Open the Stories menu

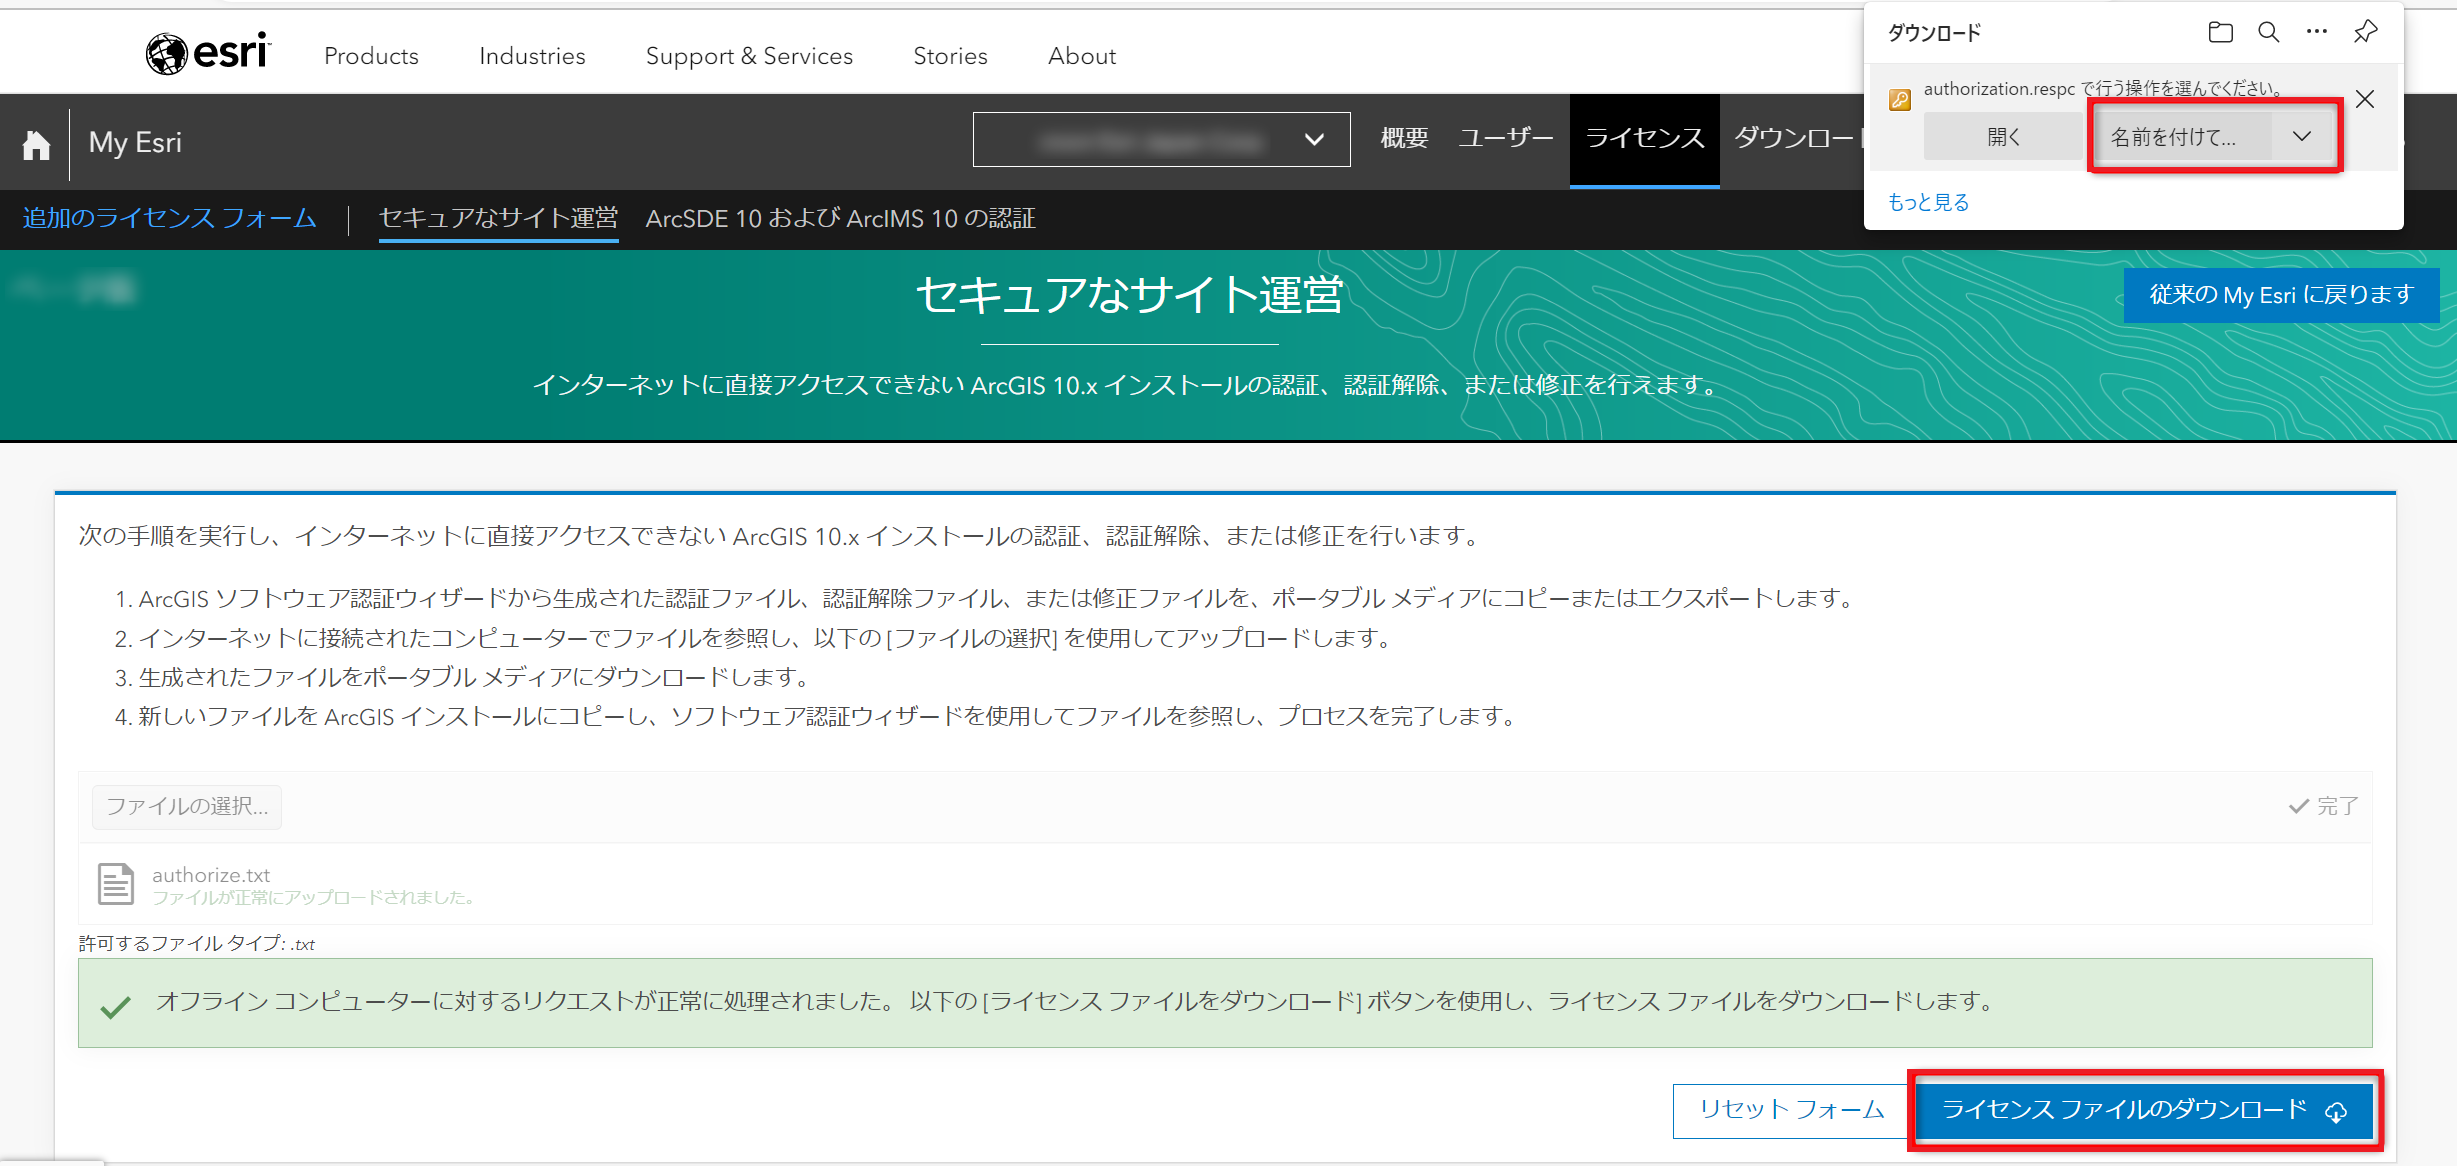[950, 56]
